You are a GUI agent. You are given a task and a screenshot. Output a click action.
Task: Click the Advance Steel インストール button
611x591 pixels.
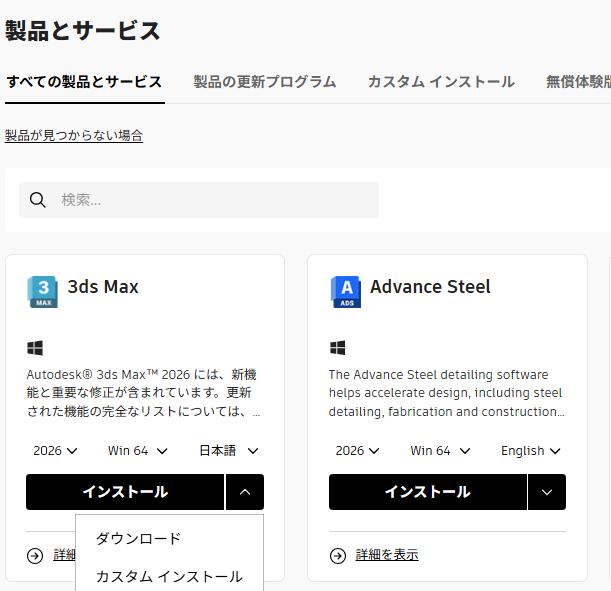428,492
